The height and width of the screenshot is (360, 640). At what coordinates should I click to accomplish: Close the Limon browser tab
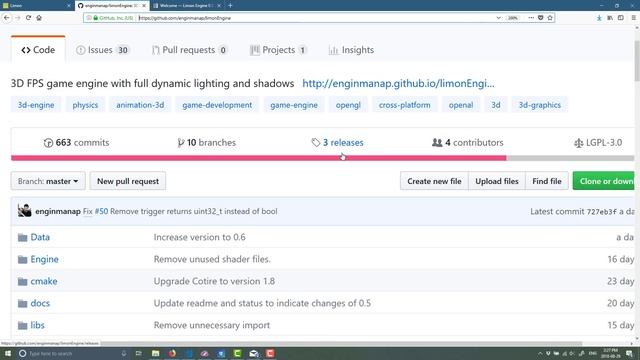click(x=68, y=6)
